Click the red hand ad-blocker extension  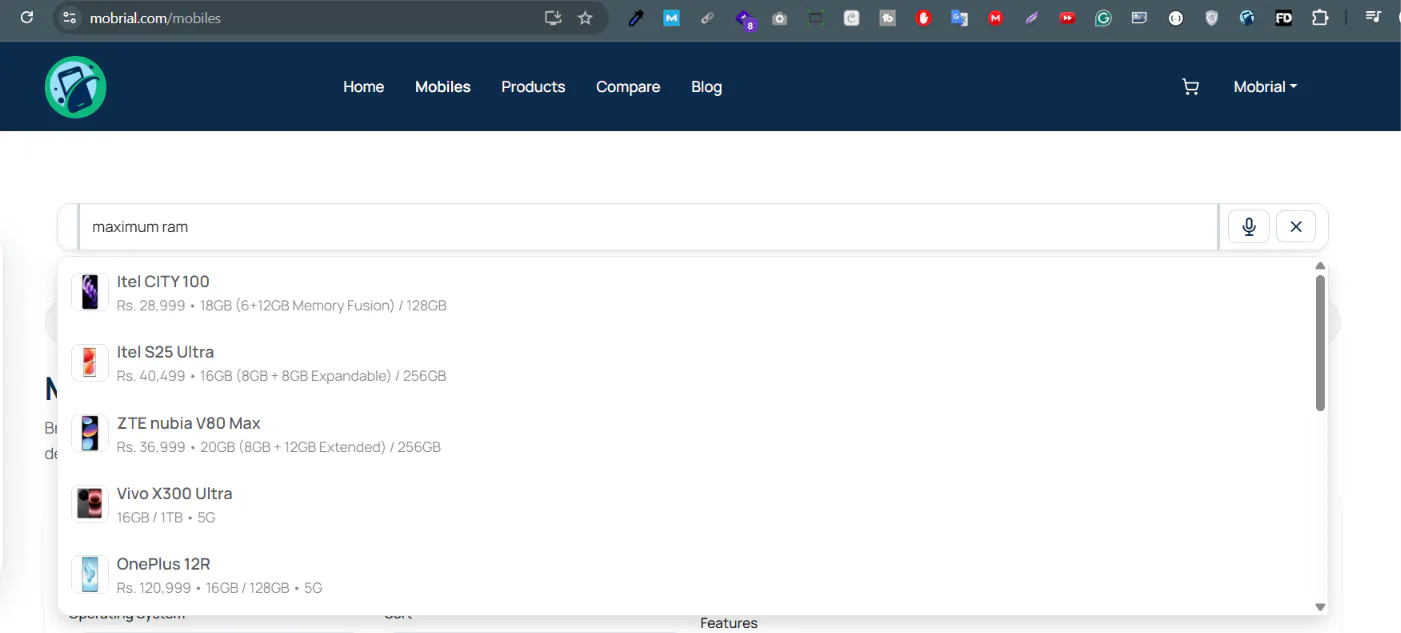point(924,18)
